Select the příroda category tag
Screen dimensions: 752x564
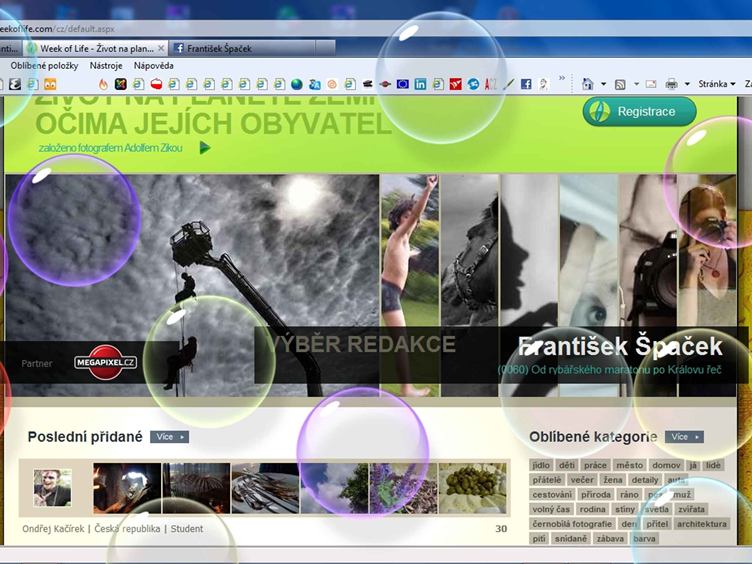(x=596, y=494)
